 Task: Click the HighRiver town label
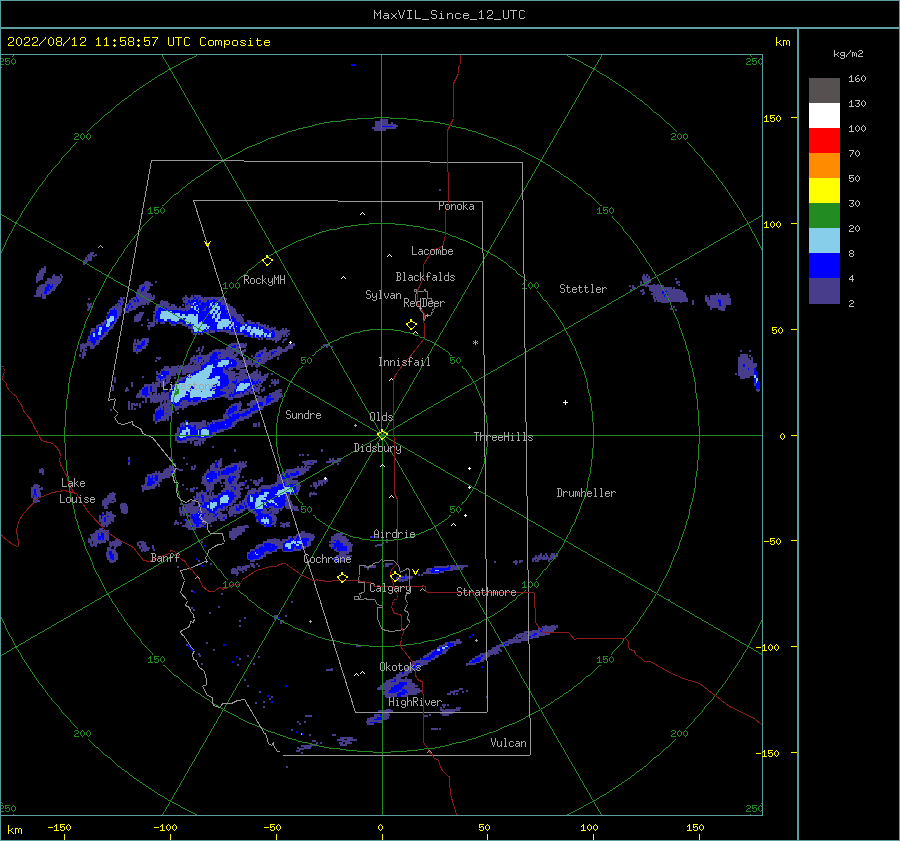tap(415, 702)
